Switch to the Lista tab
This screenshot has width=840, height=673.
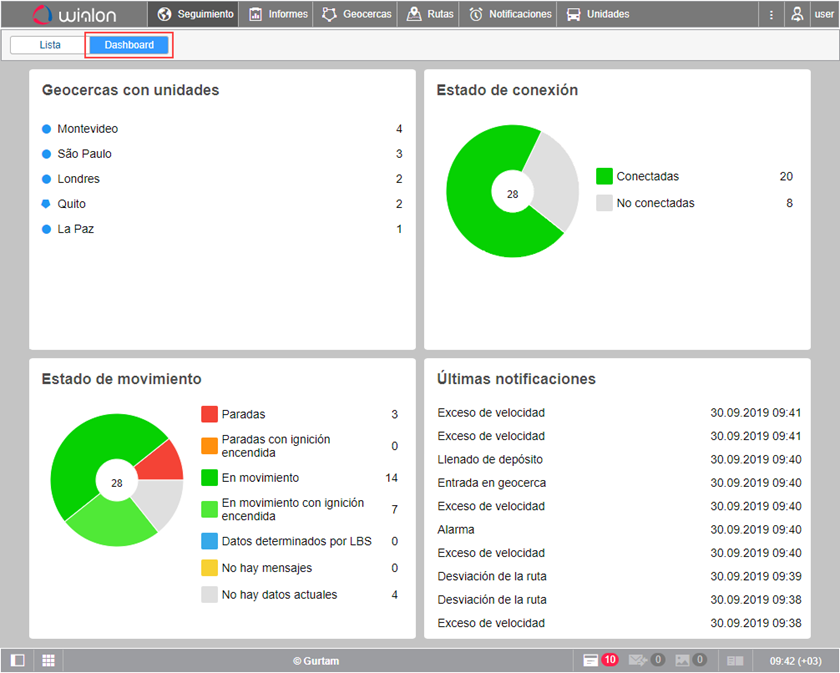click(x=47, y=45)
